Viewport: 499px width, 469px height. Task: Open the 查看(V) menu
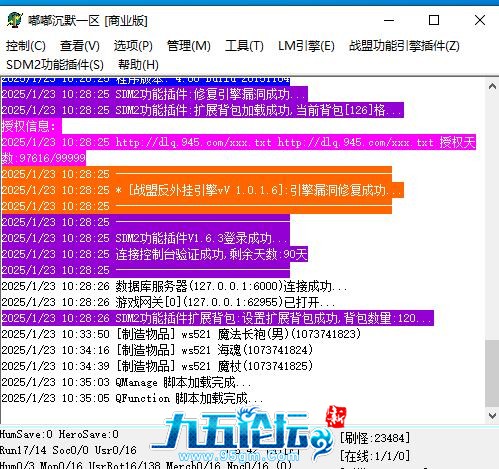pos(80,46)
